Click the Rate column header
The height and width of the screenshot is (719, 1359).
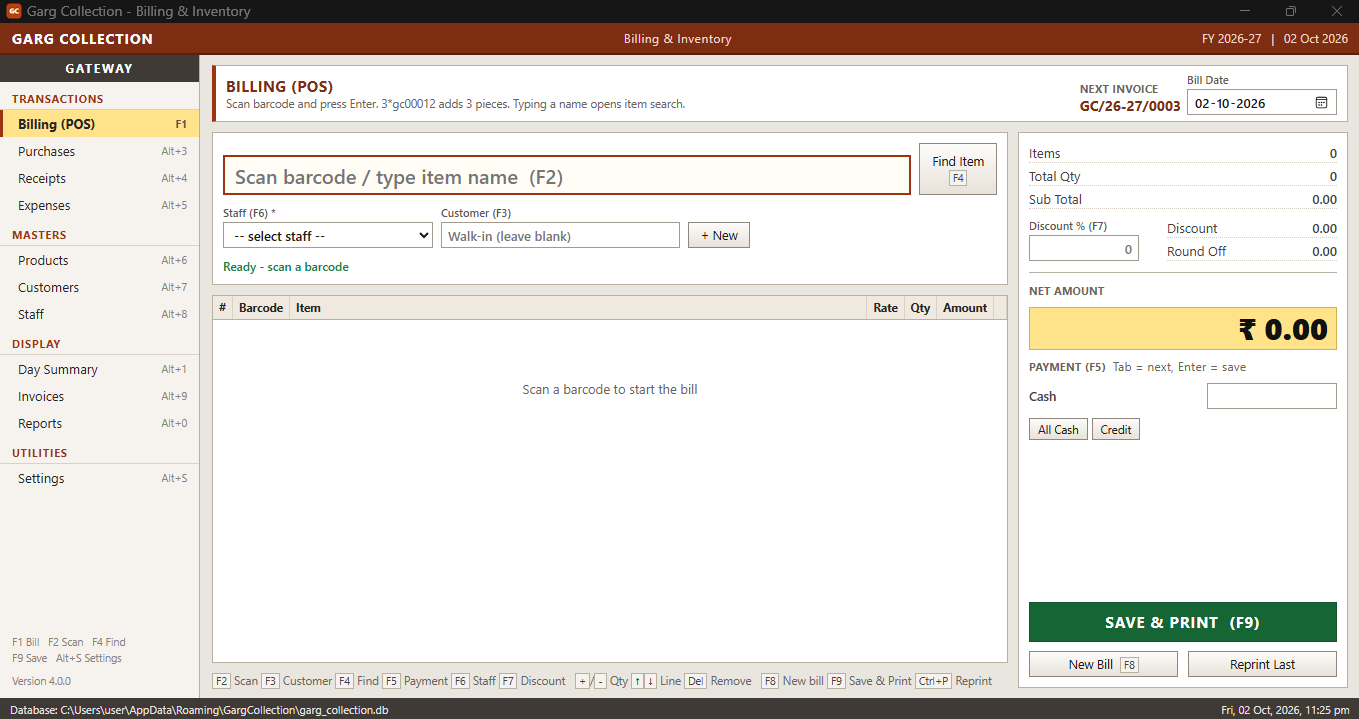[885, 307]
